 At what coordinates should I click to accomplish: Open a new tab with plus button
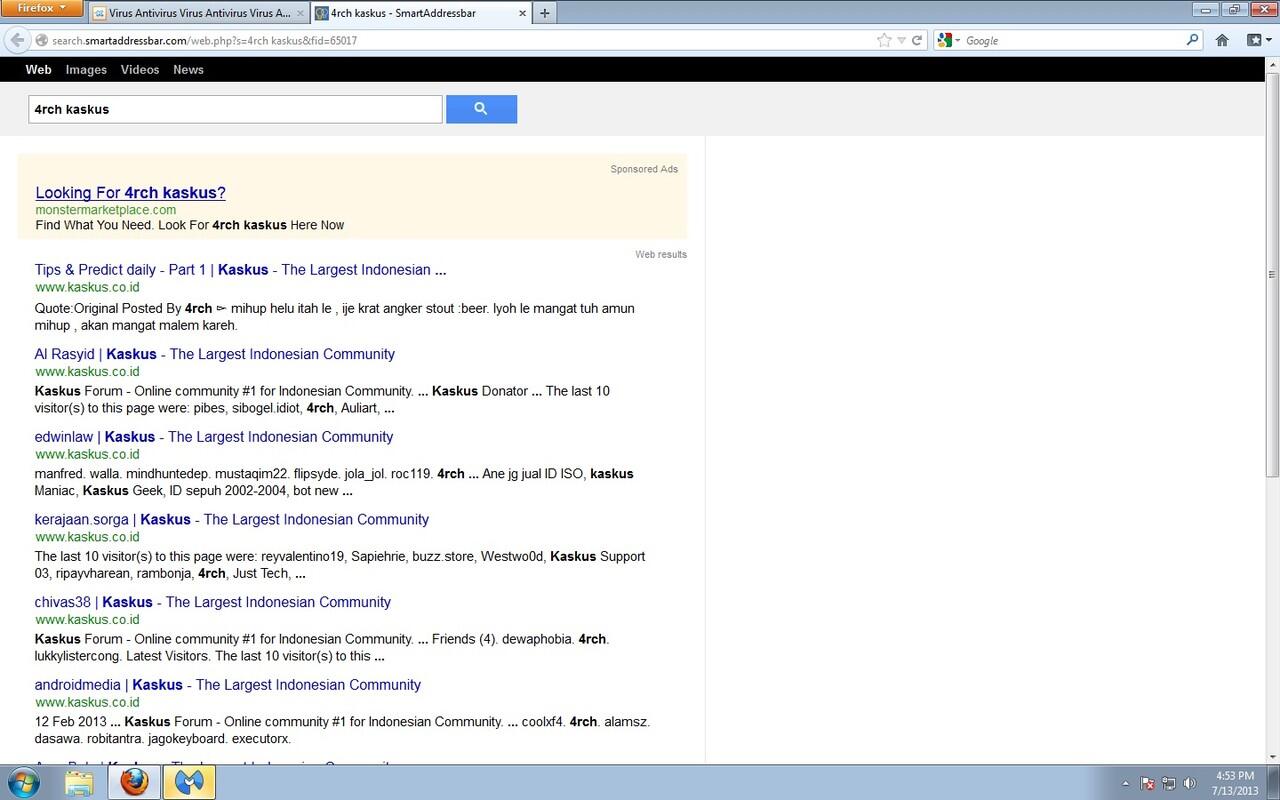pos(544,13)
